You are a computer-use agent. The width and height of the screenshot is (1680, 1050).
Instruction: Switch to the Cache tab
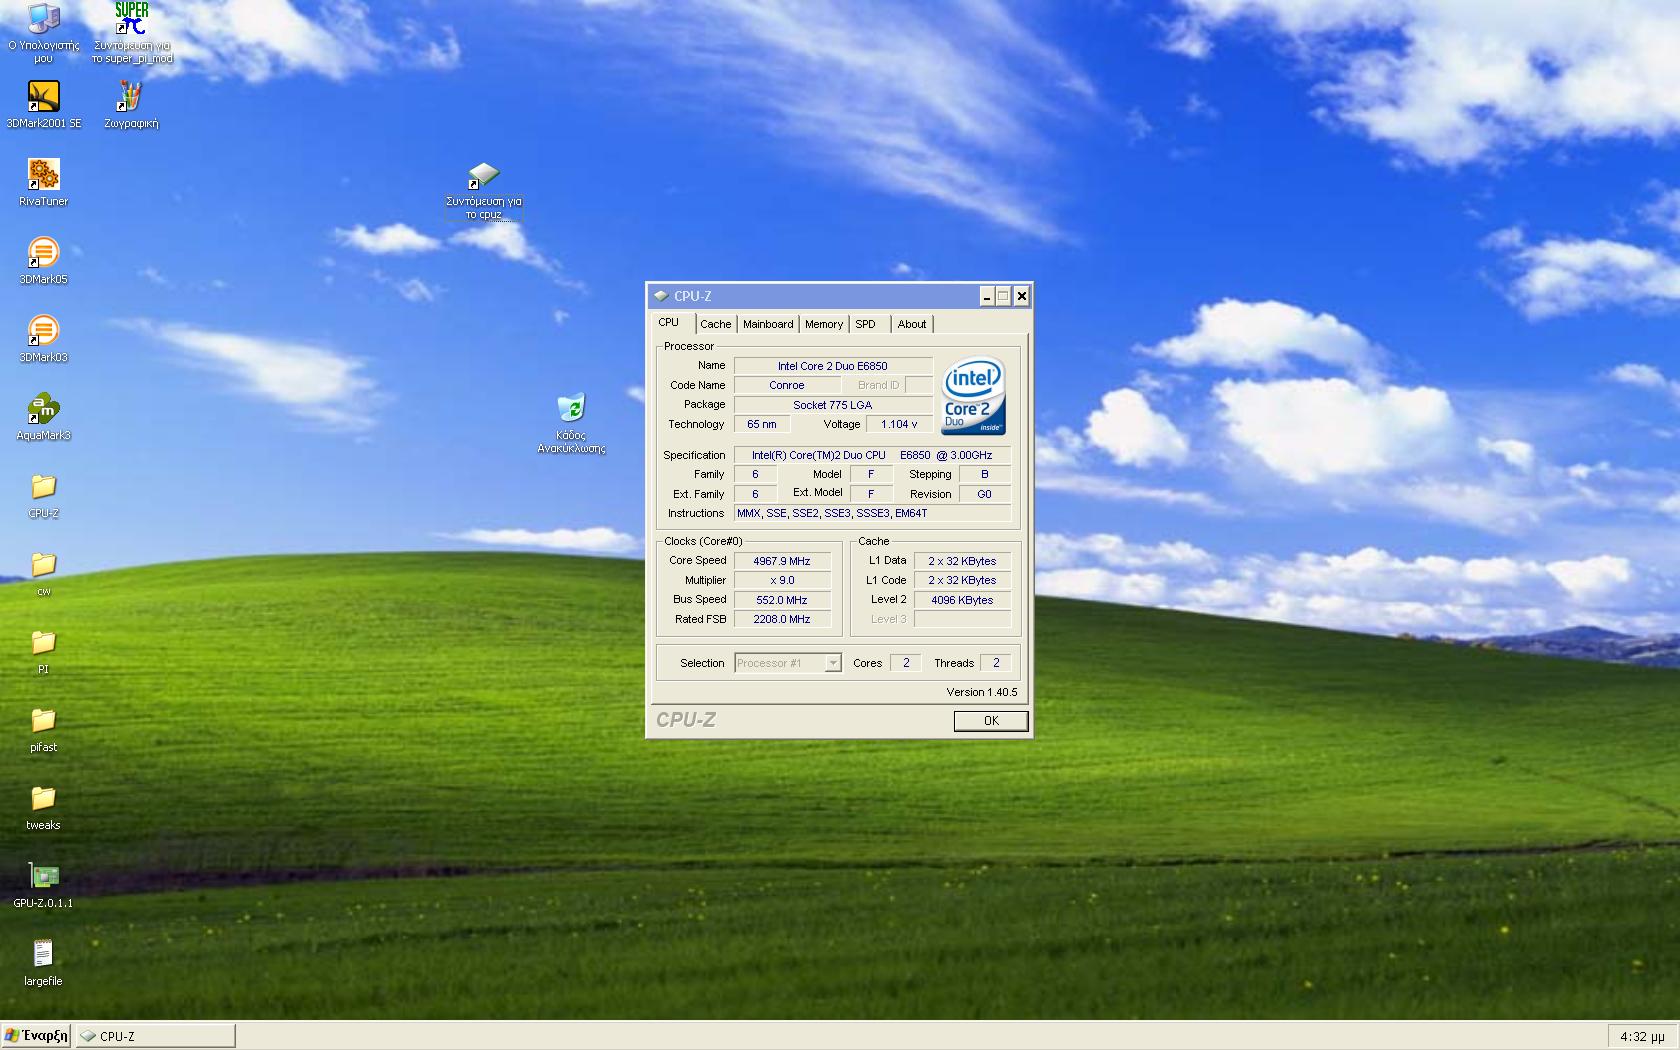(716, 324)
